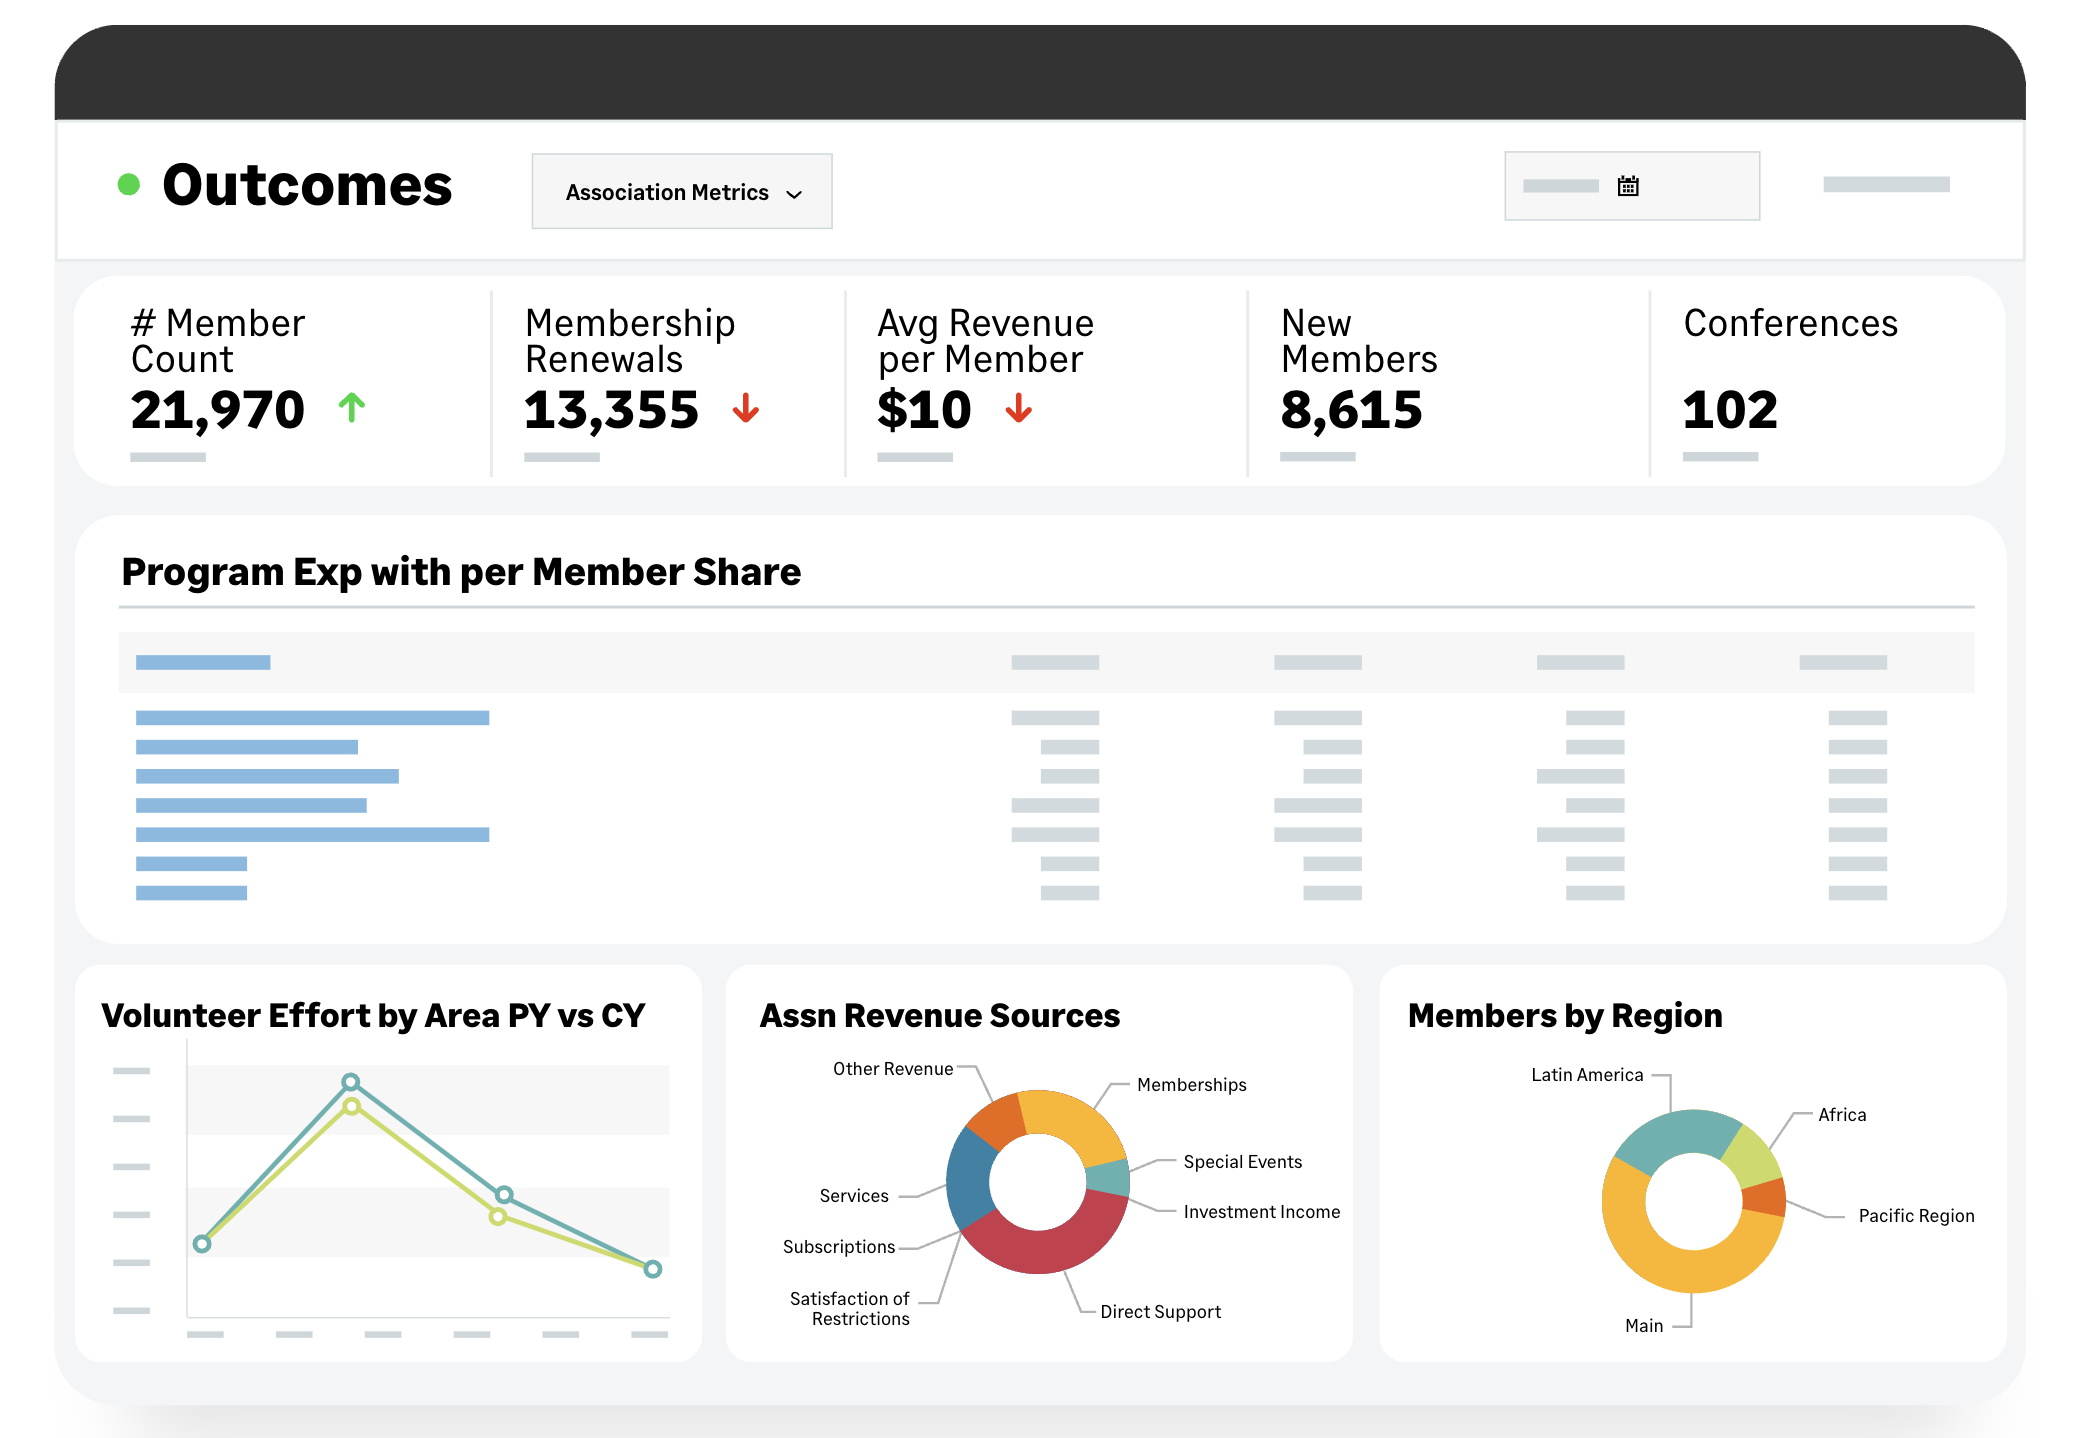The height and width of the screenshot is (1438, 2082).
Task: Select the Conferences label
Action: [x=1790, y=323]
